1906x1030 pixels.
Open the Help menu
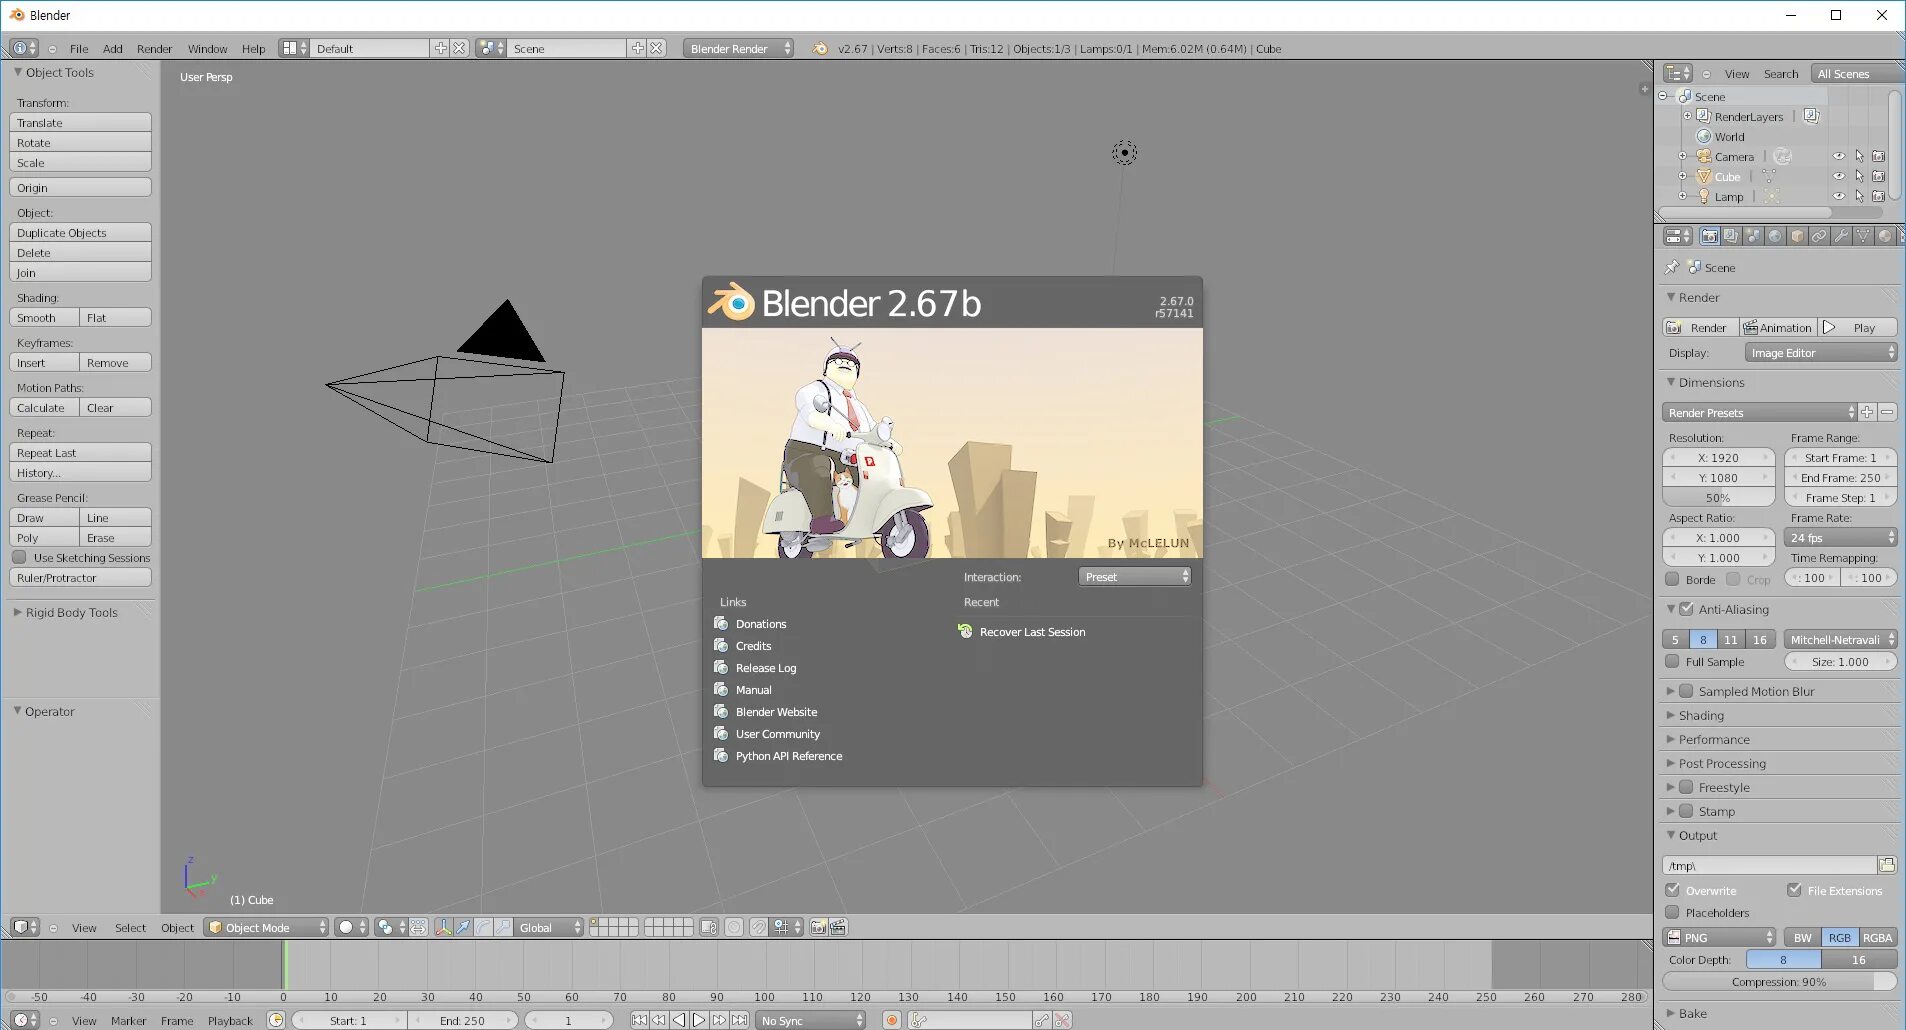253,48
